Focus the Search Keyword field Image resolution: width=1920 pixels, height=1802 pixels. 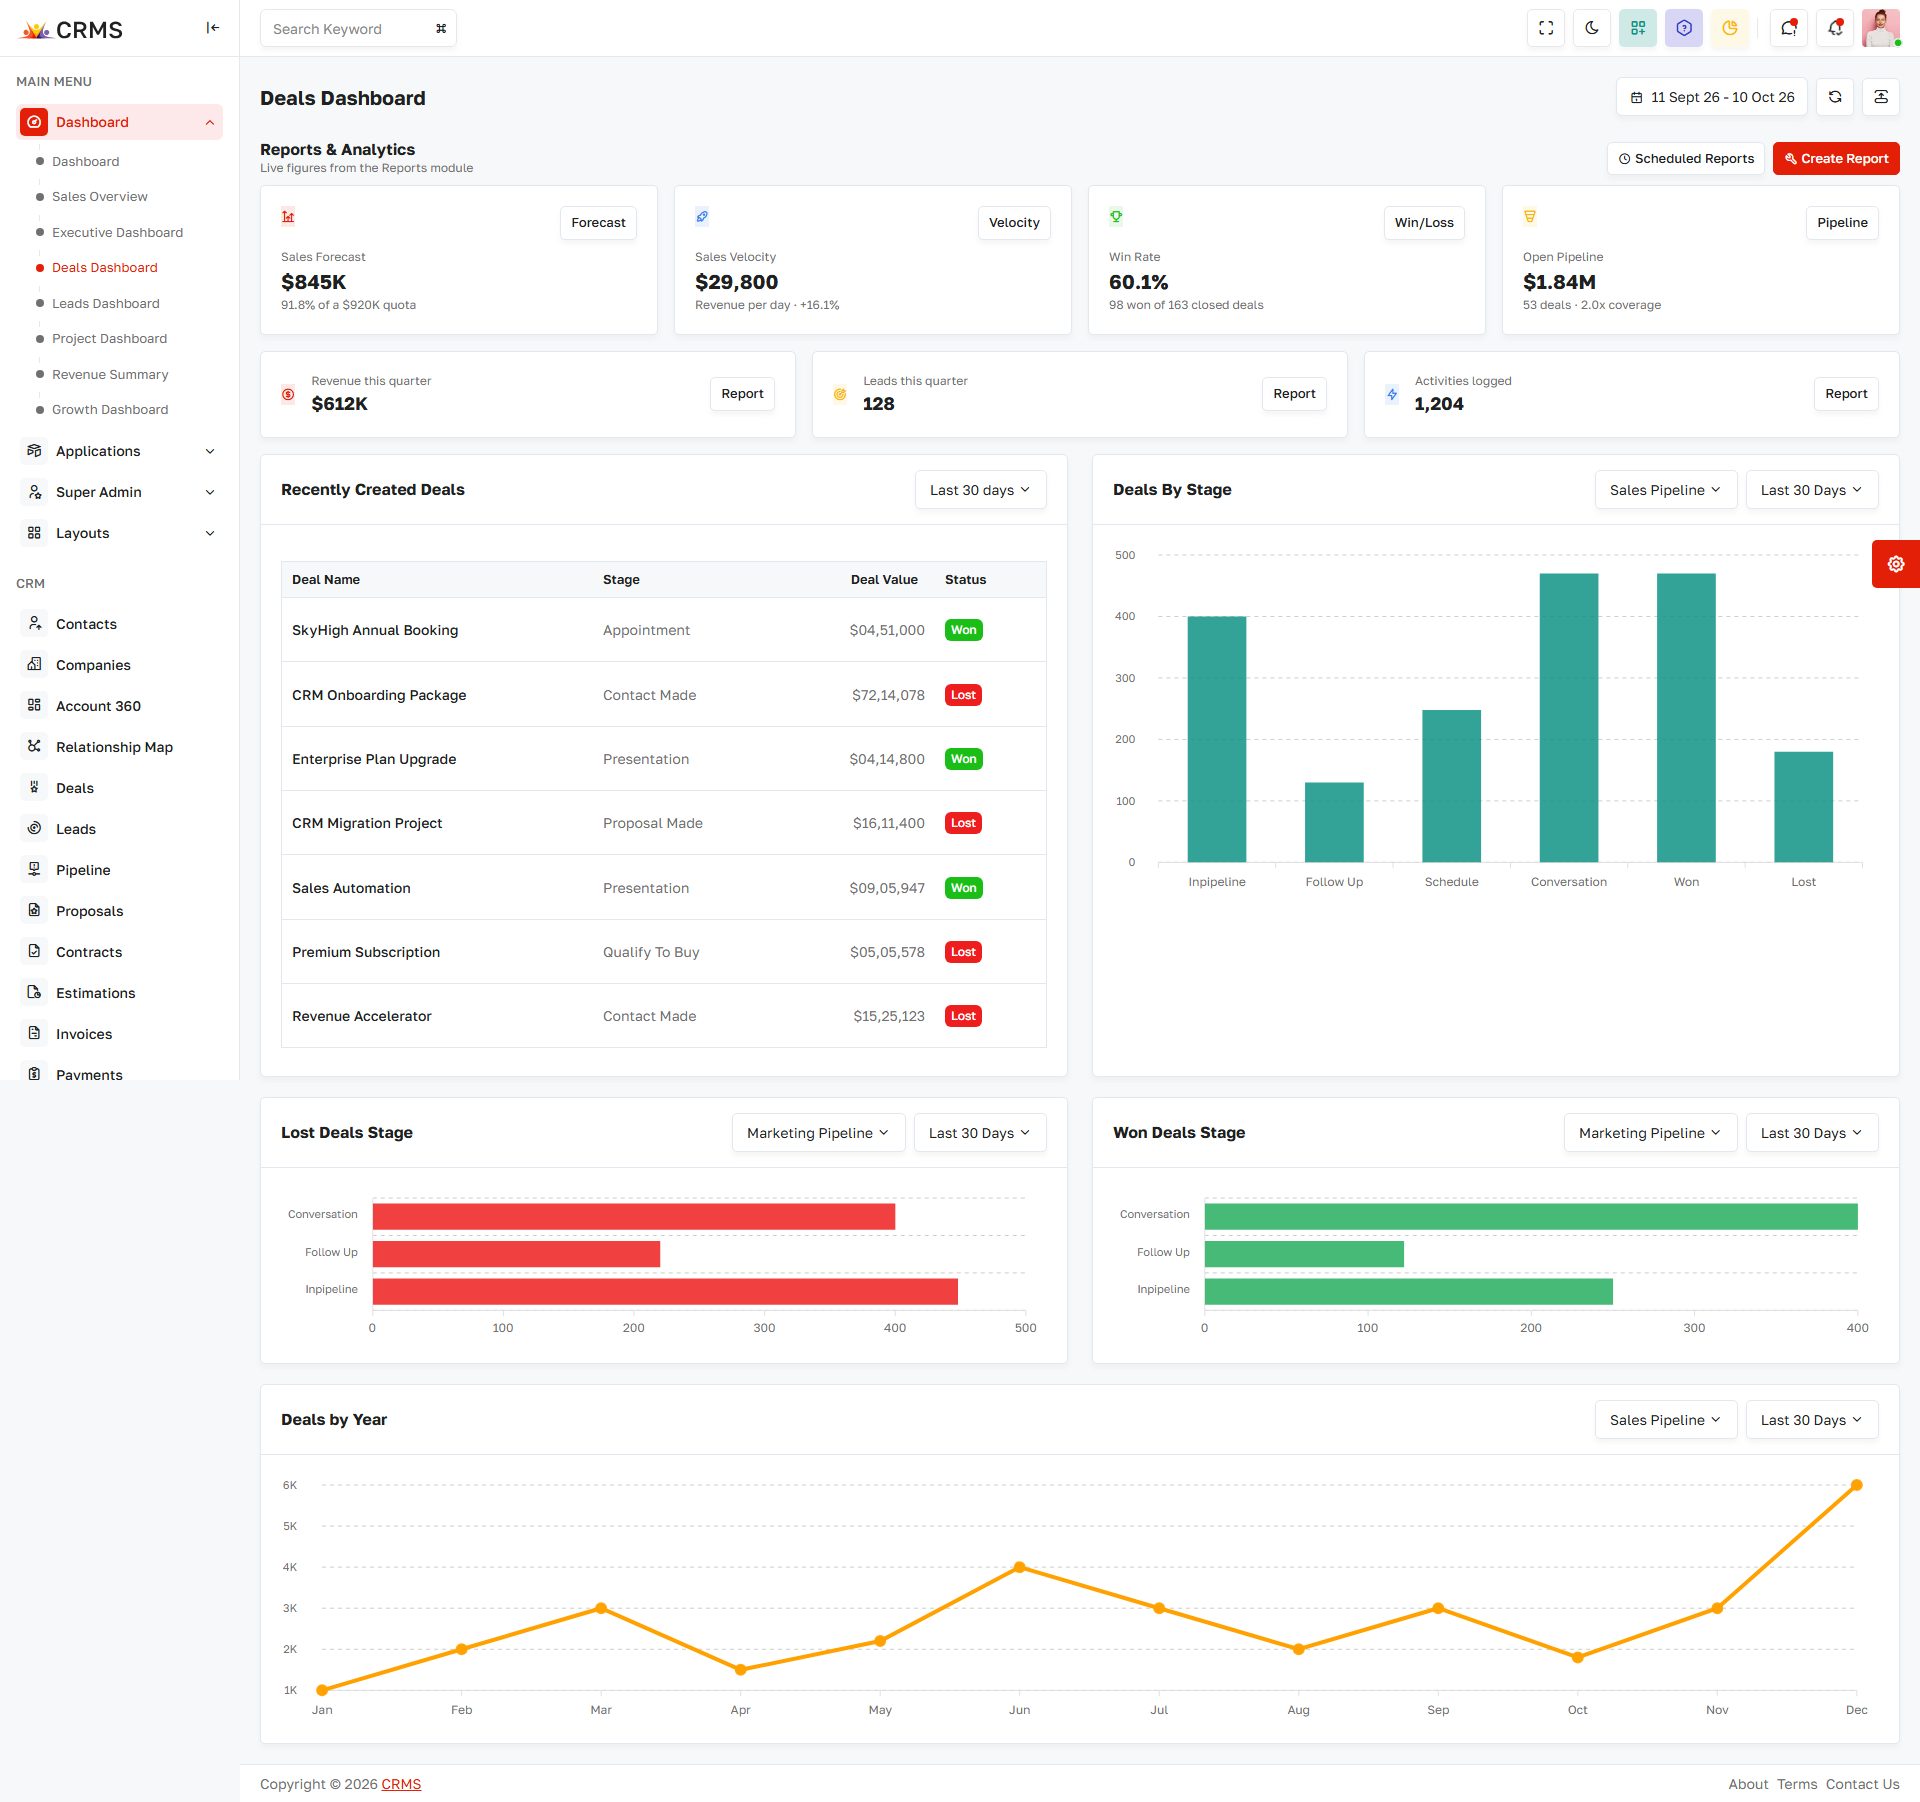point(358,29)
